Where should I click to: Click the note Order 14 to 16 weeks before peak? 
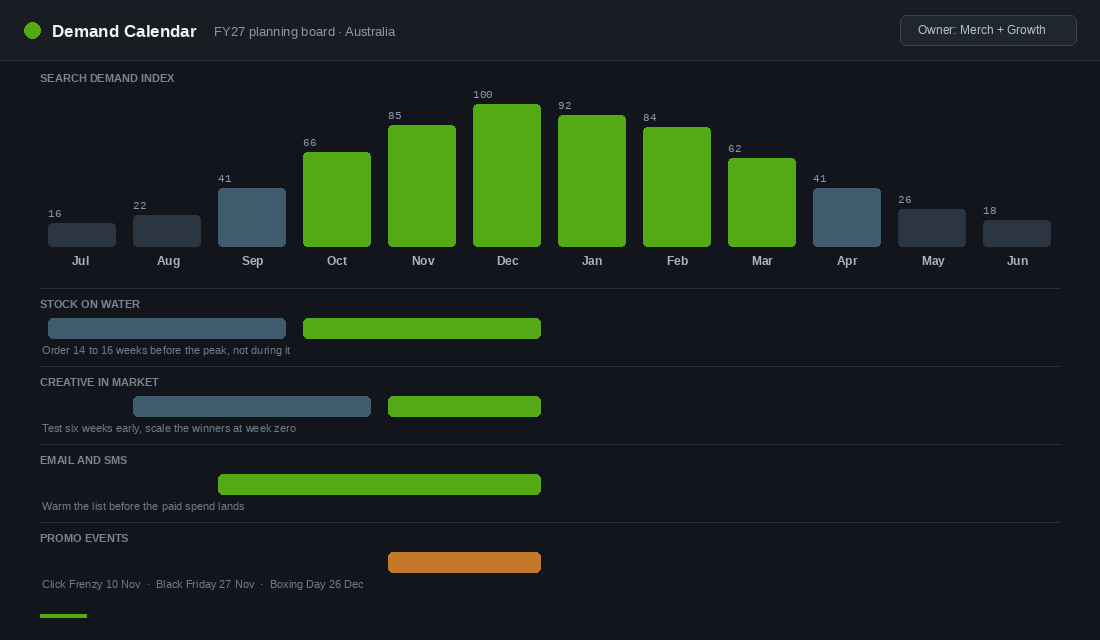pyautogui.click(x=166, y=350)
